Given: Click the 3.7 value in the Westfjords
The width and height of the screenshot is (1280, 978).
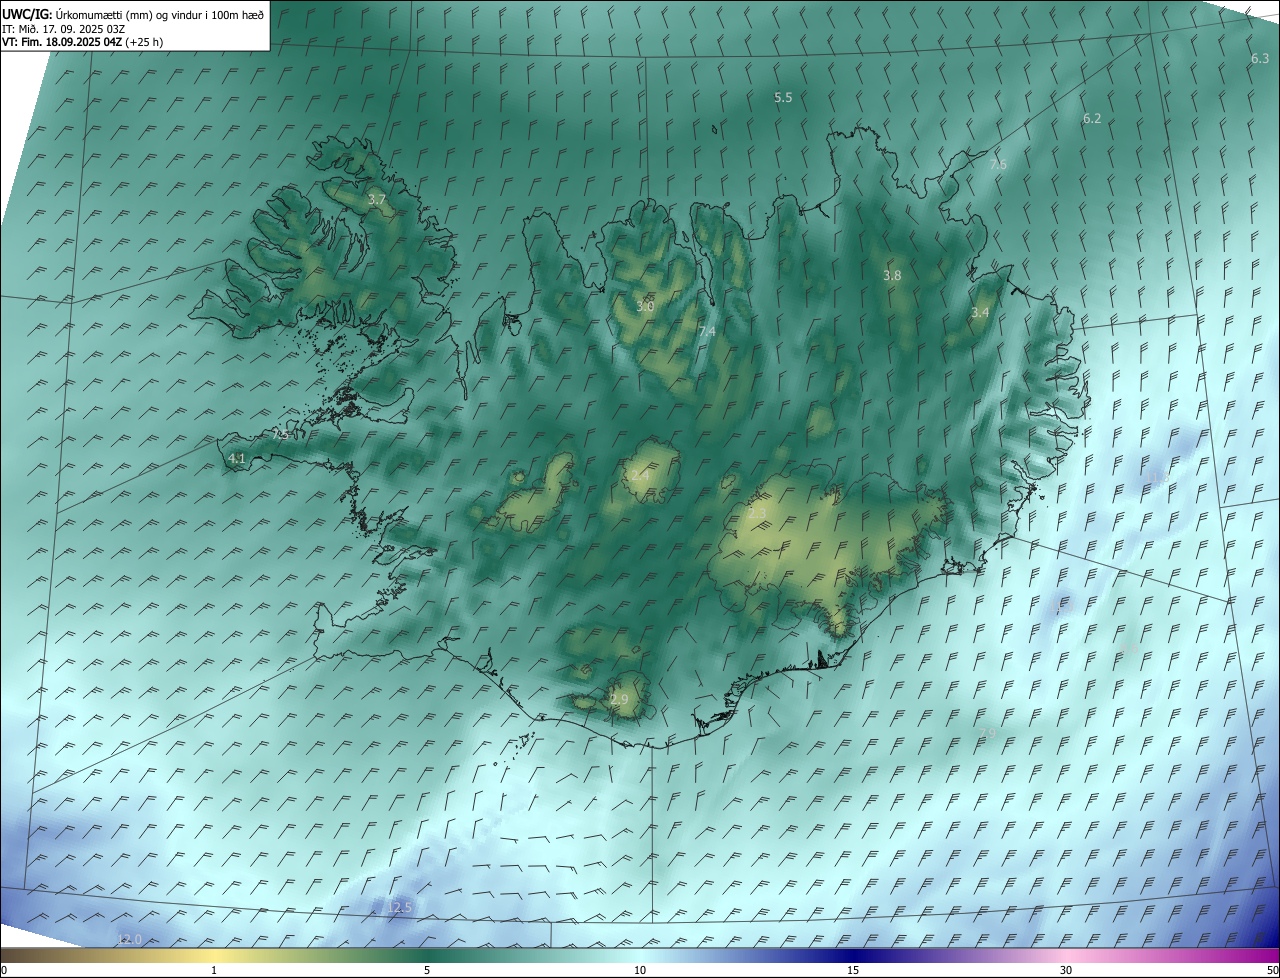Looking at the screenshot, I should click(x=376, y=200).
